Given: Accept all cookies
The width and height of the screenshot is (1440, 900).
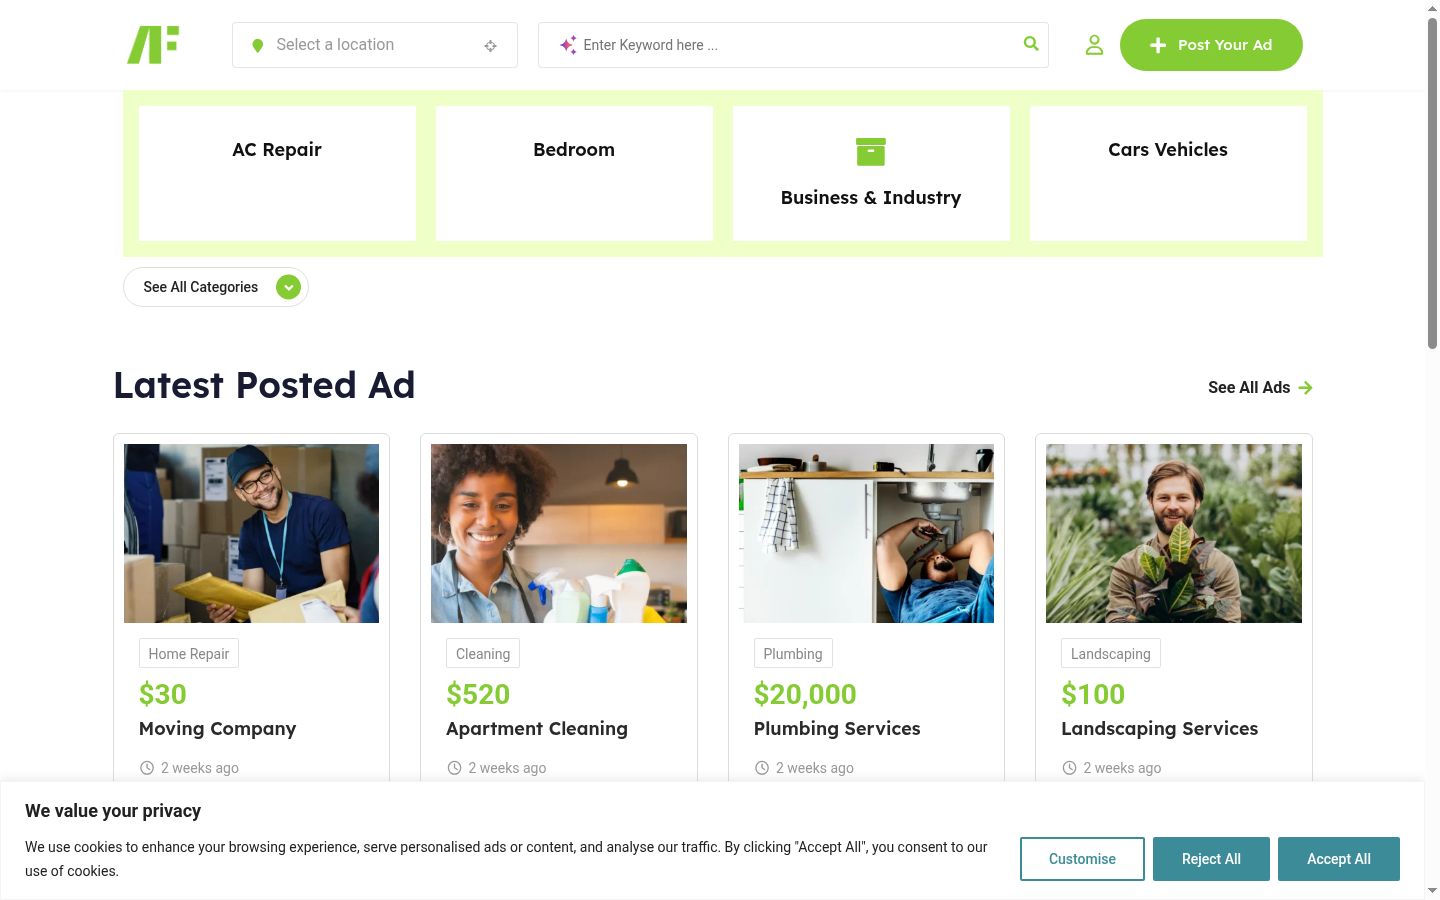Looking at the screenshot, I should 1339,859.
